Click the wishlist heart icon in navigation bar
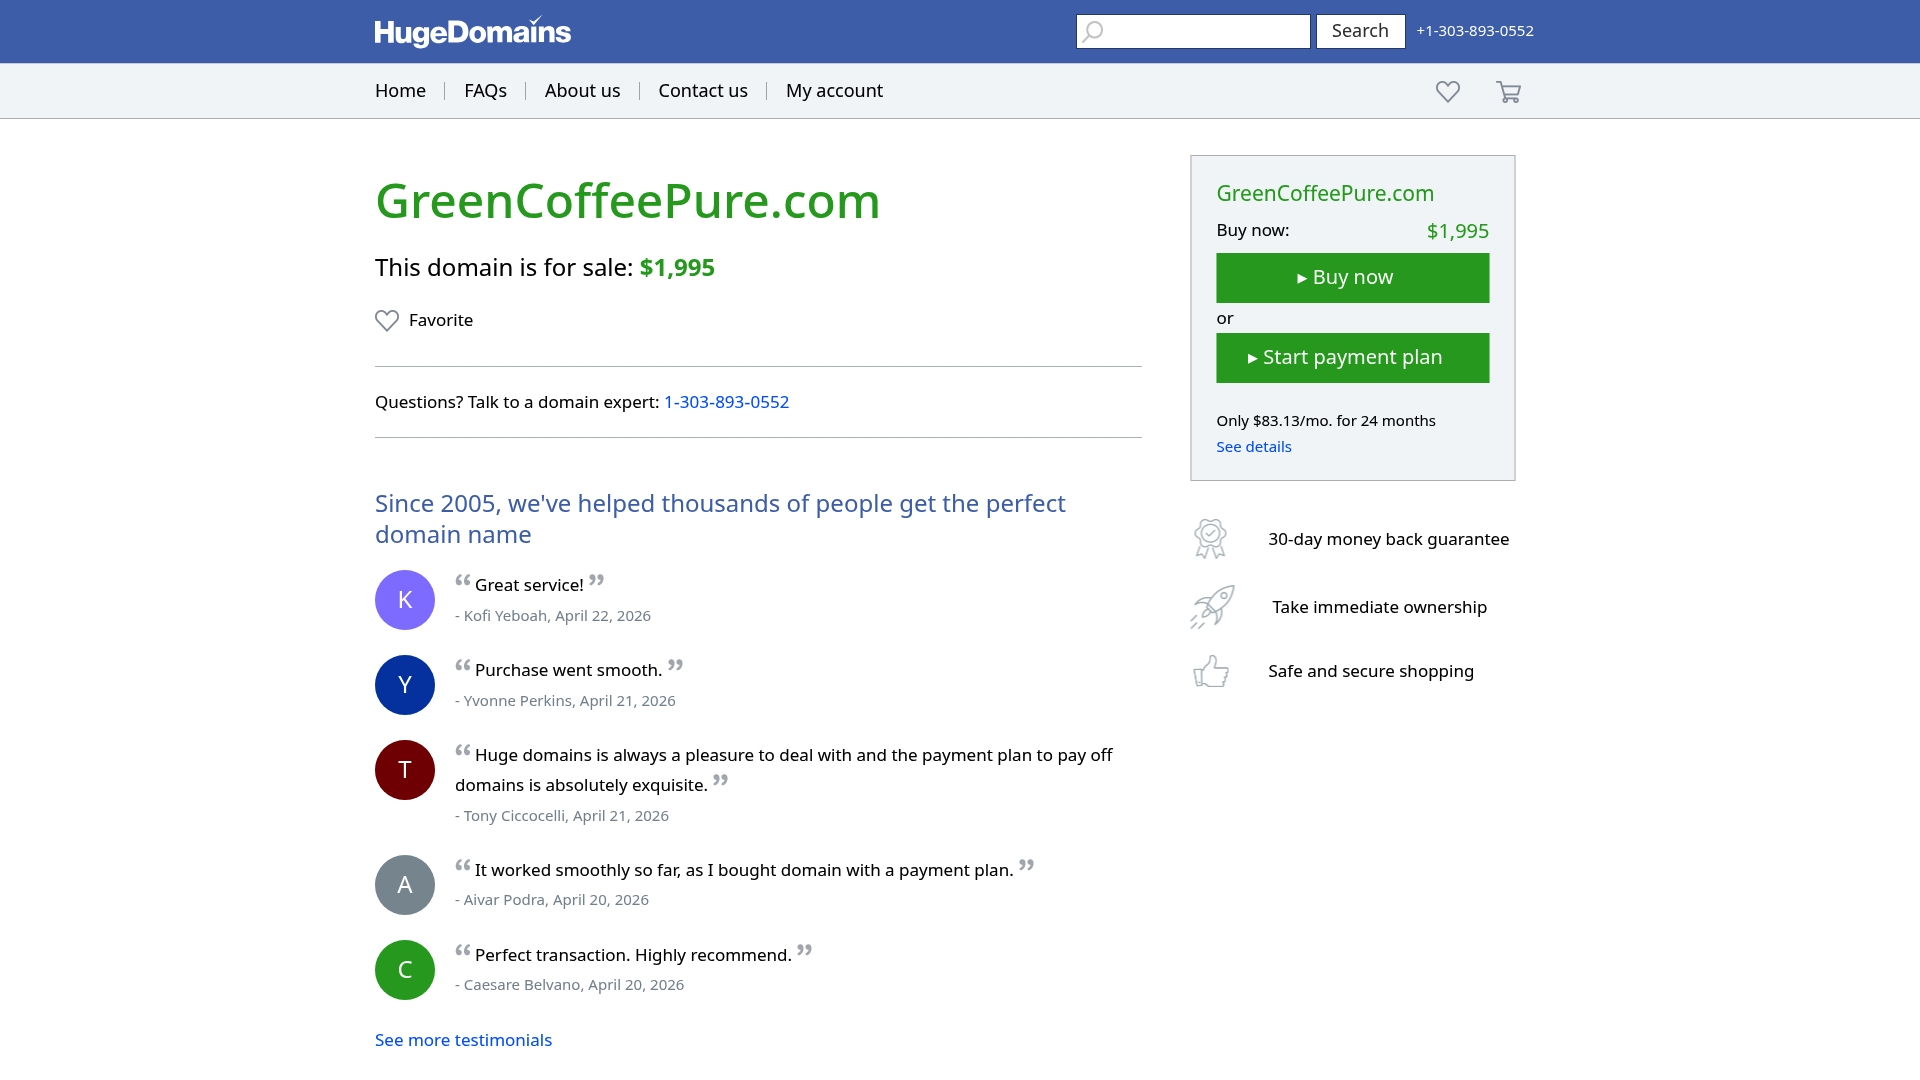This screenshot has width=1920, height=1080. [x=1447, y=91]
